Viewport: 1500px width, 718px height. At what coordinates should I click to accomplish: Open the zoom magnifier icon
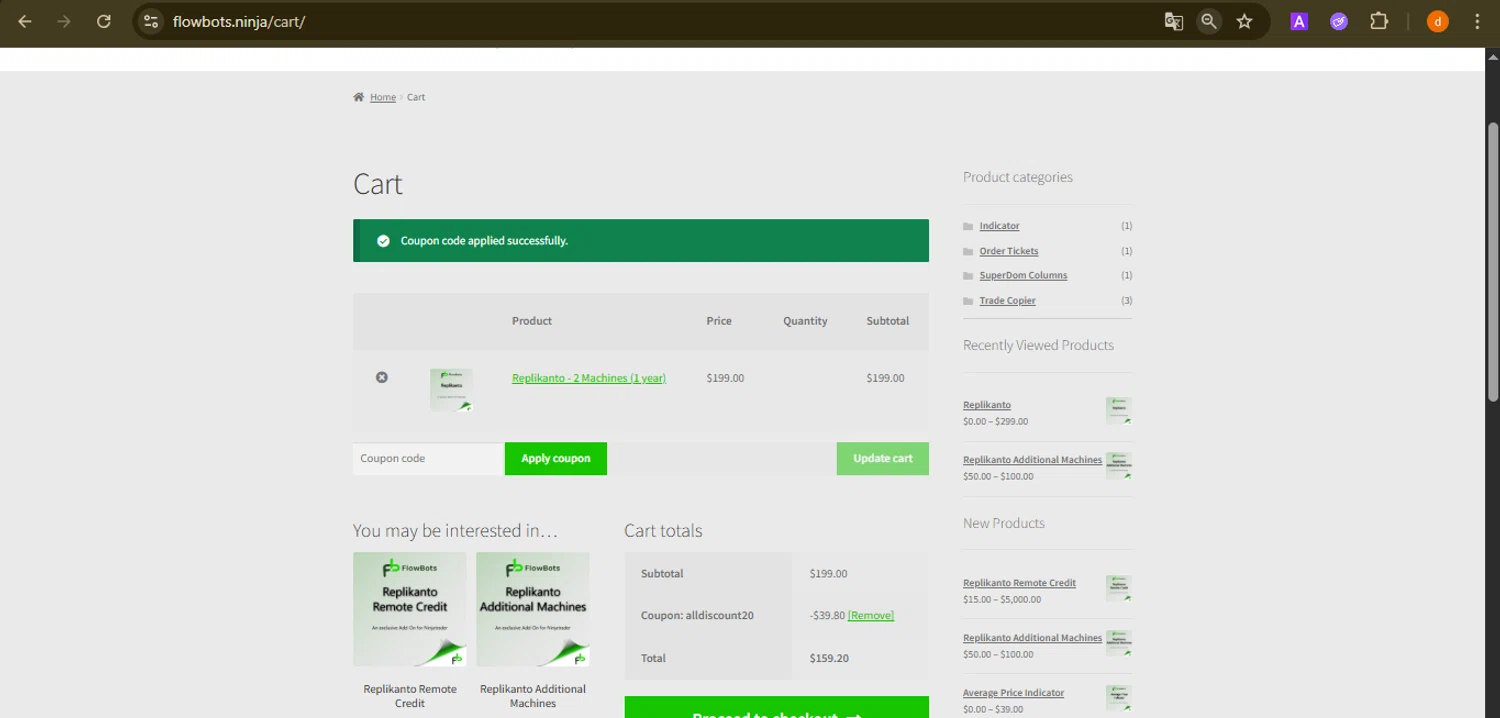(1209, 21)
